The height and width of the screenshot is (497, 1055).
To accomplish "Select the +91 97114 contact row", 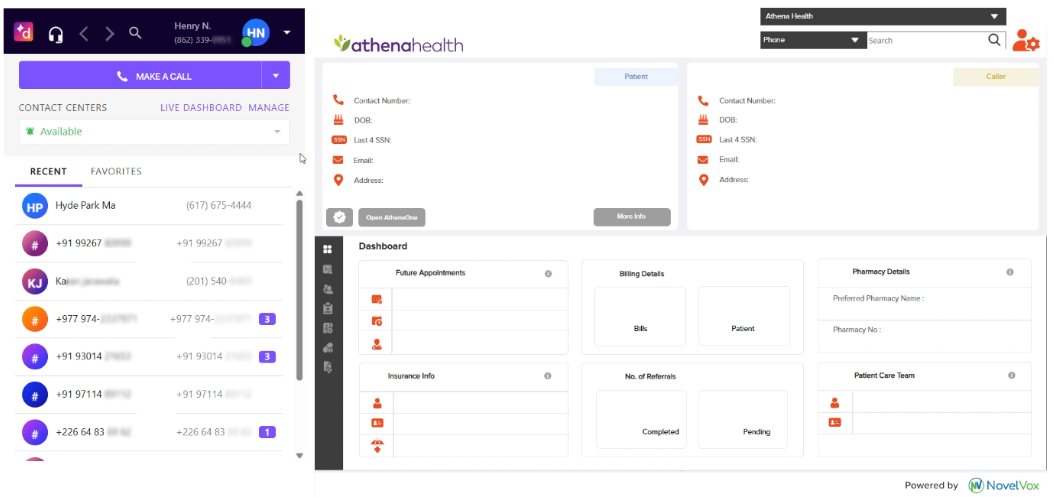I will pos(149,394).
